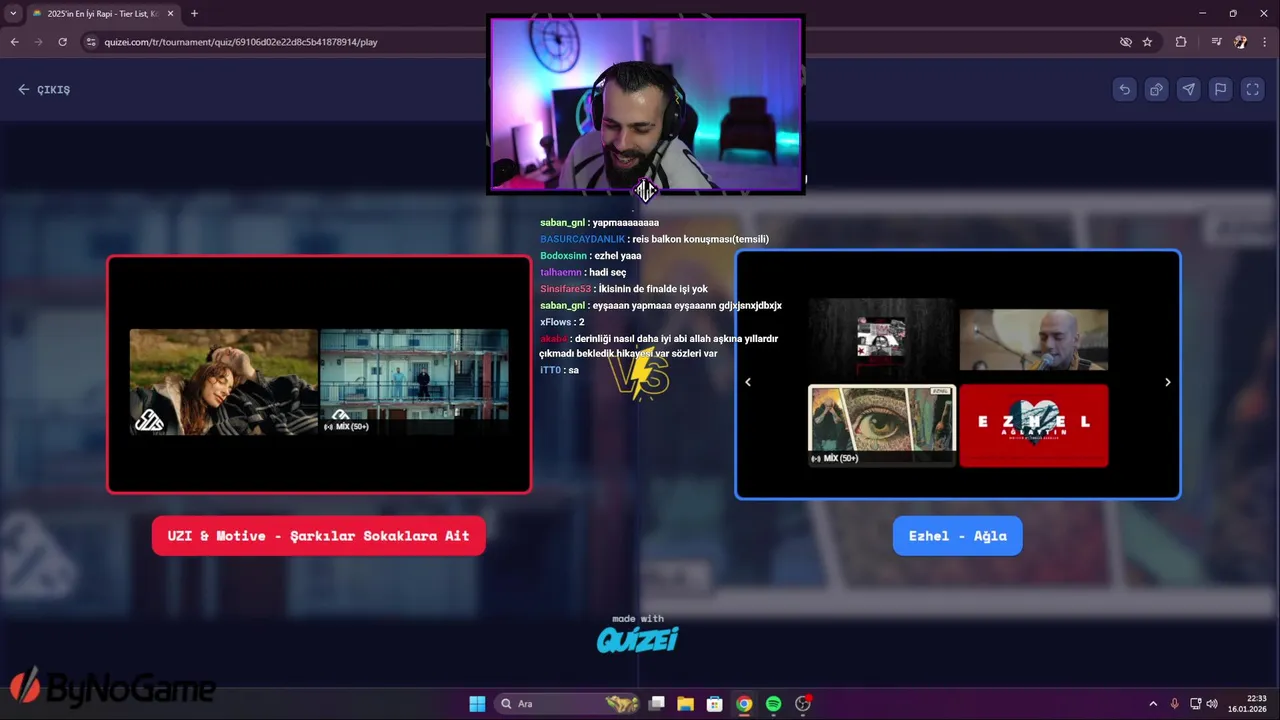Viewport: 1280px width, 720px height.
Task: Open Microsoft Store from the taskbar
Action: tap(715, 704)
